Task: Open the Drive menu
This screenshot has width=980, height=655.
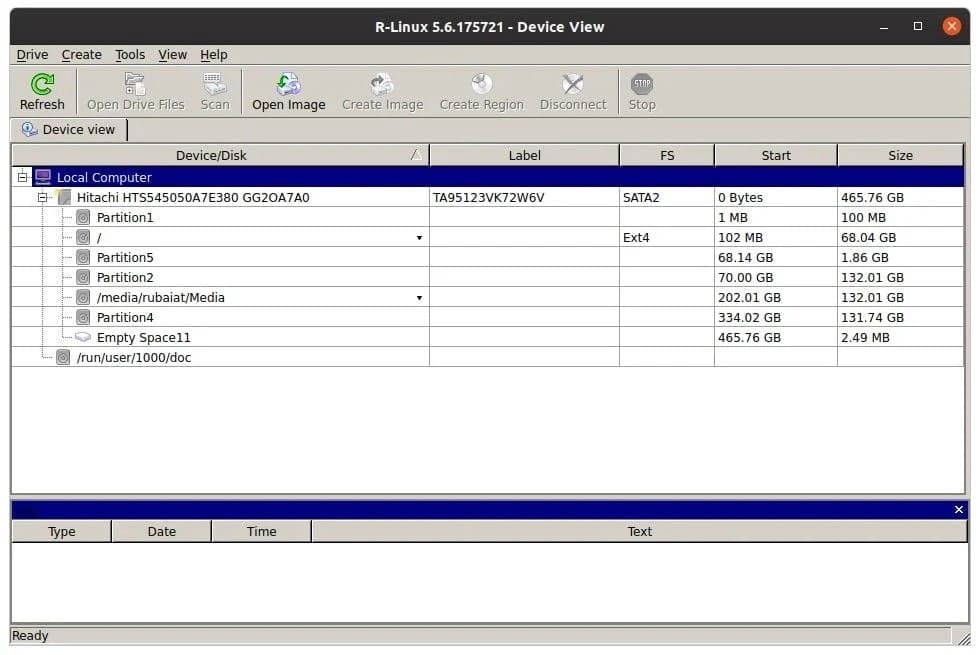Action: click(32, 54)
